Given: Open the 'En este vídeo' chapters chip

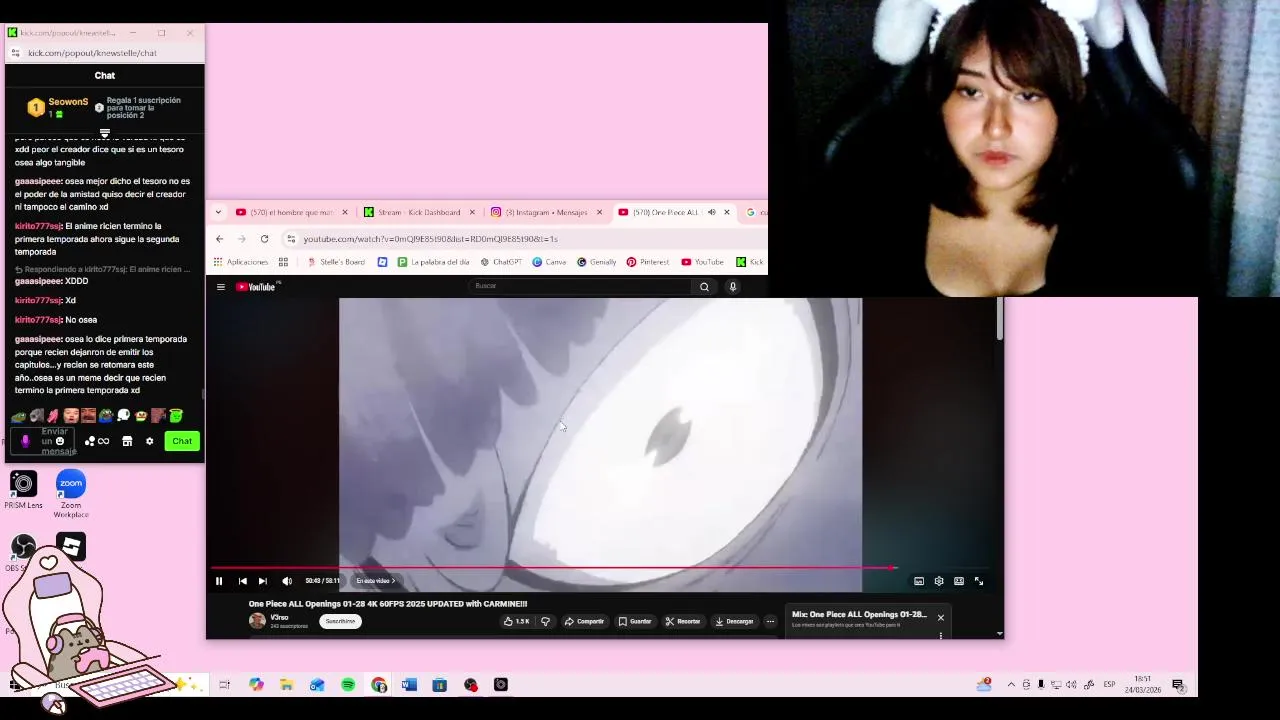Looking at the screenshot, I should pyautogui.click(x=375, y=581).
